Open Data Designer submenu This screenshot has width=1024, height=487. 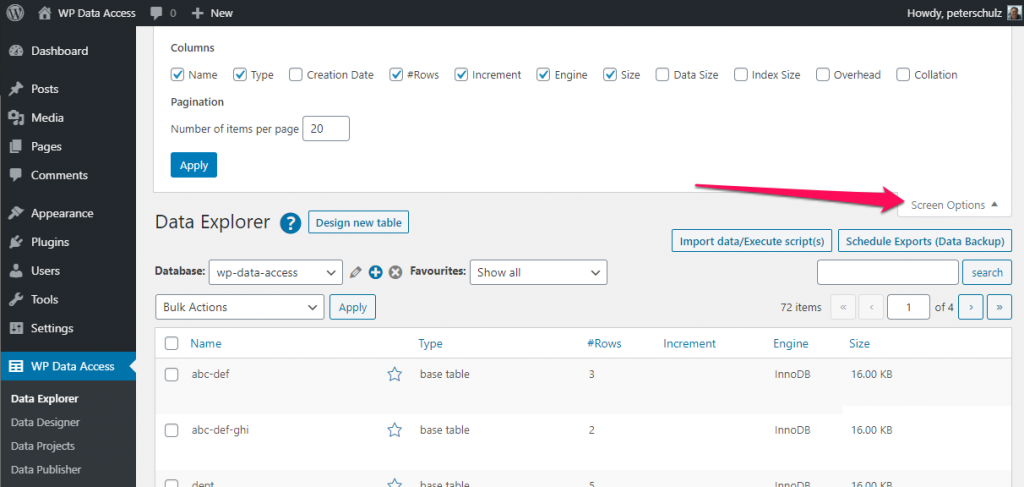pyautogui.click(x=45, y=422)
